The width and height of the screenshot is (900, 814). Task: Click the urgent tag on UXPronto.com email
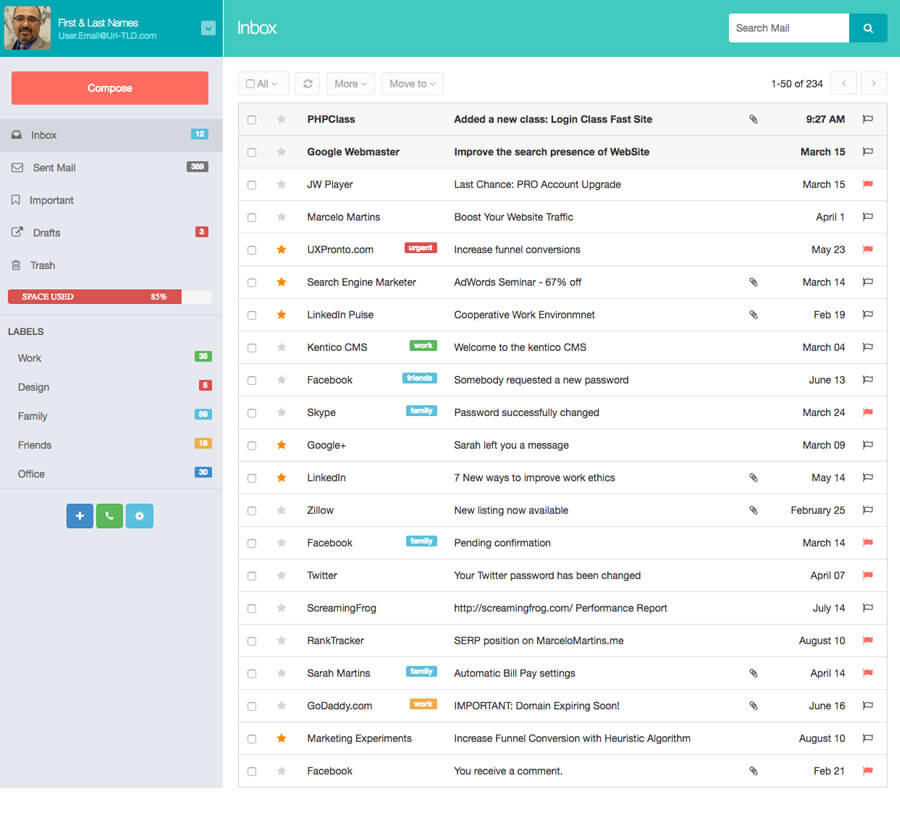(420, 248)
